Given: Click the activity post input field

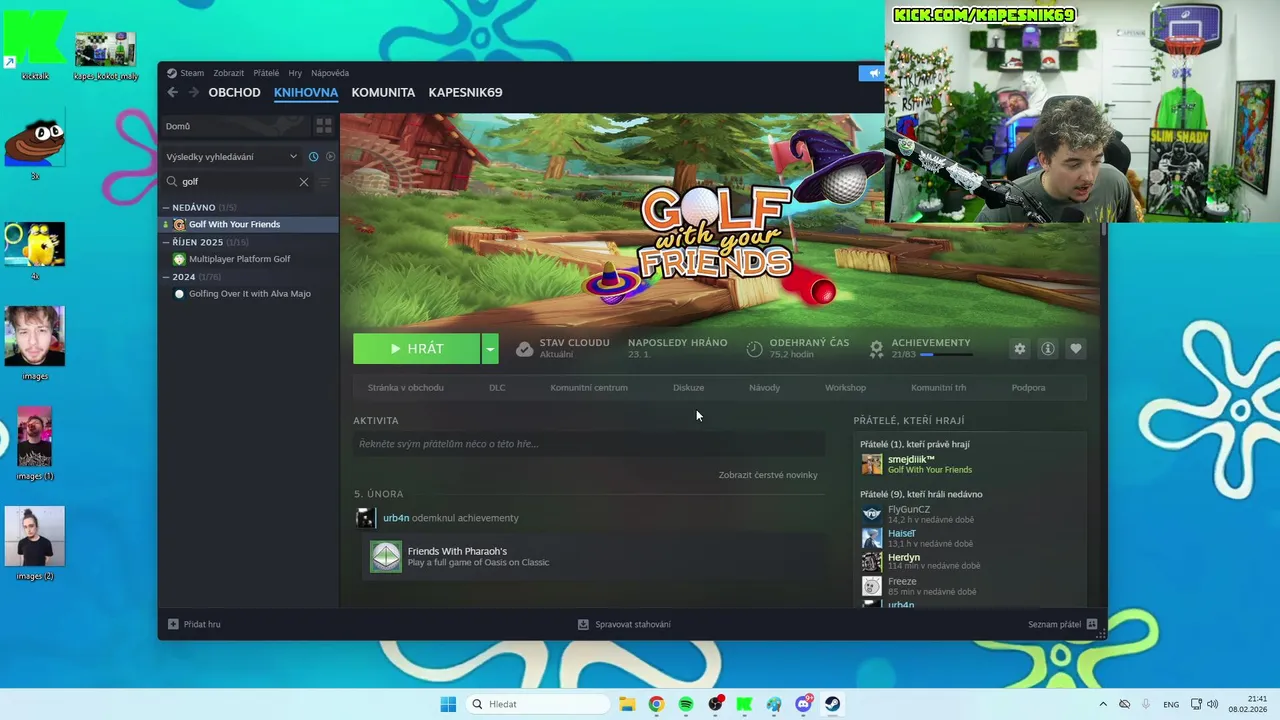Looking at the screenshot, I should click(589, 444).
